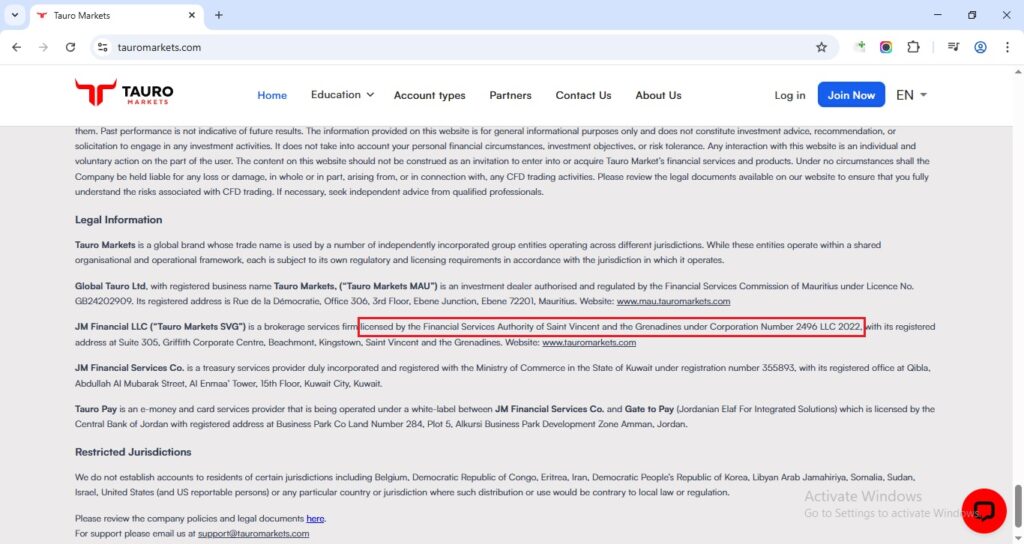1024x544 pixels.
Task: Click the Join Now button
Action: click(x=851, y=95)
